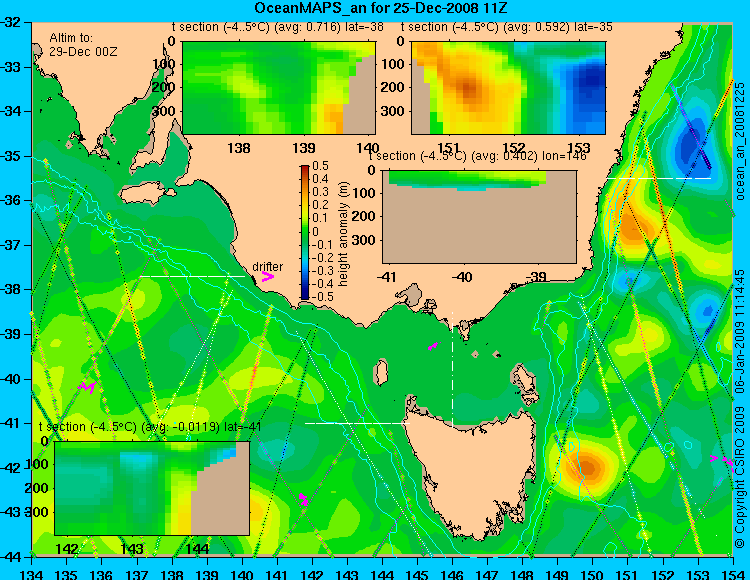Click the orange warm eddy east of Tasmania
This screenshot has height=580, width=750.
[587, 466]
